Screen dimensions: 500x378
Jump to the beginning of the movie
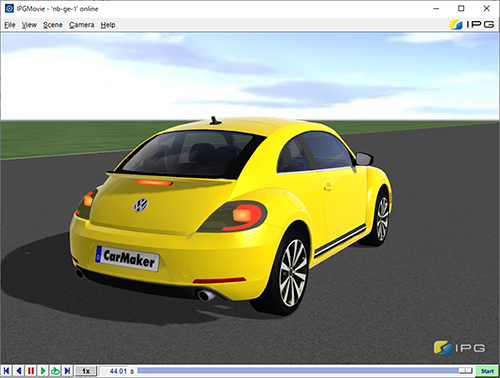pos(7,371)
